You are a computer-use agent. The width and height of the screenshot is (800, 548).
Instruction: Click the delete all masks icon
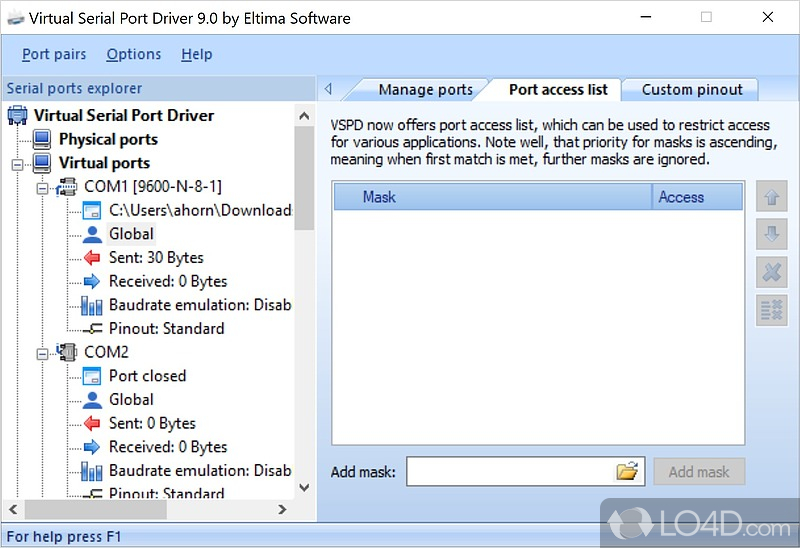tap(771, 309)
